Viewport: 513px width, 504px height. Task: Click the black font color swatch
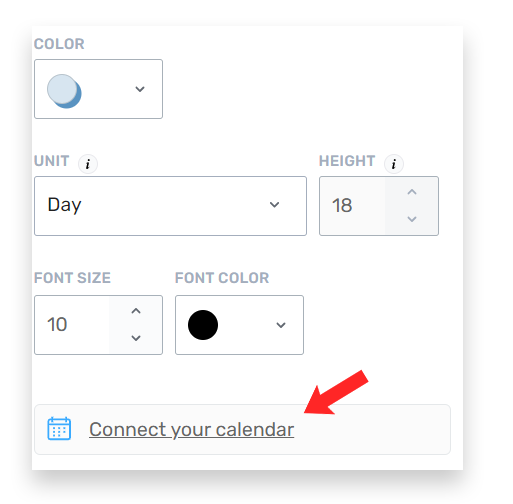coord(203,325)
